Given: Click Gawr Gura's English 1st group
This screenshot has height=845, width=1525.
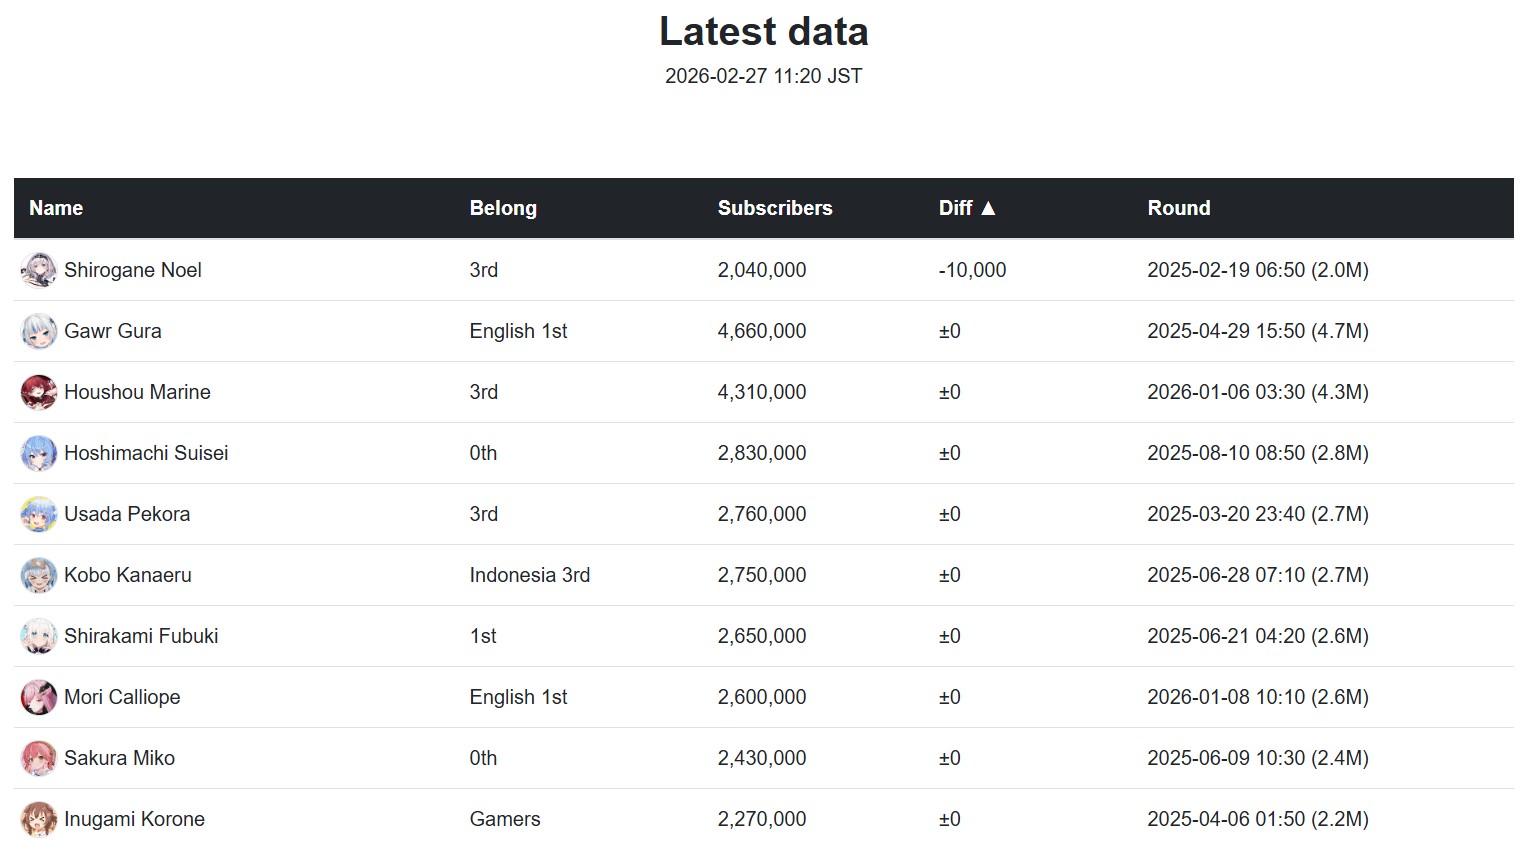Looking at the screenshot, I should tap(518, 331).
